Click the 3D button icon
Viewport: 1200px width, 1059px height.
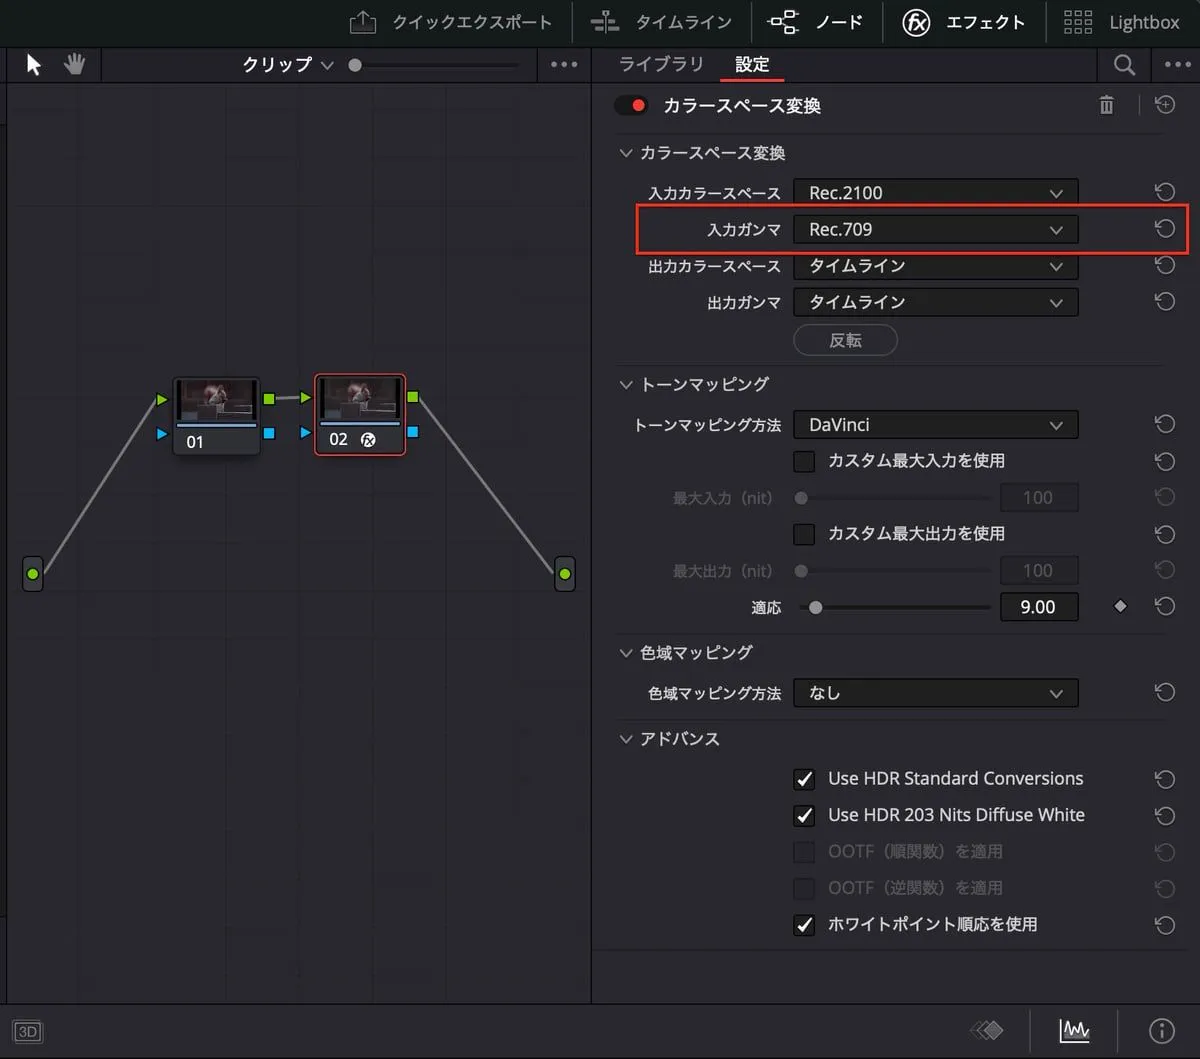(x=28, y=1032)
